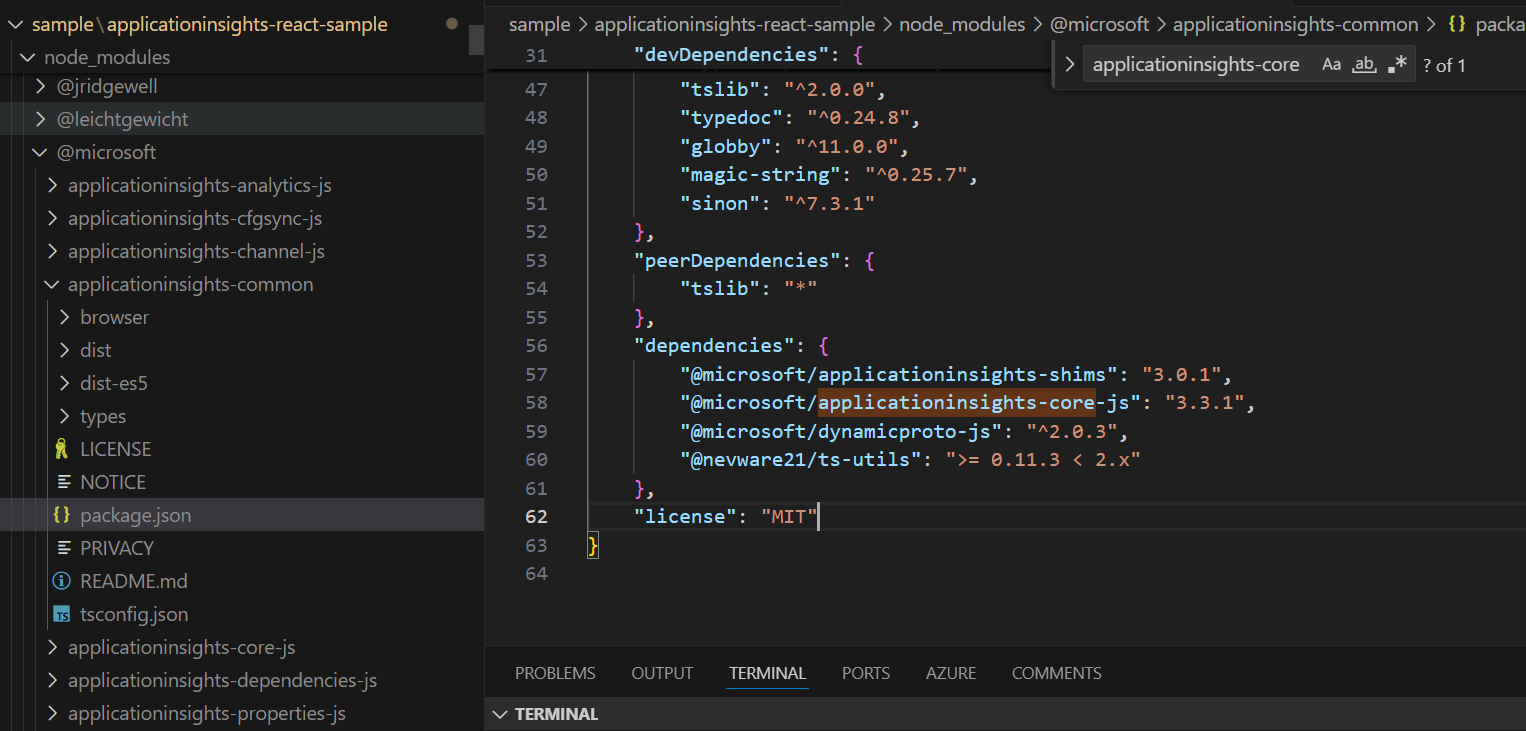Click @microsoft in the breadcrumb
Screen dimensions: 1526x731
pyautogui.click(x=1100, y=24)
